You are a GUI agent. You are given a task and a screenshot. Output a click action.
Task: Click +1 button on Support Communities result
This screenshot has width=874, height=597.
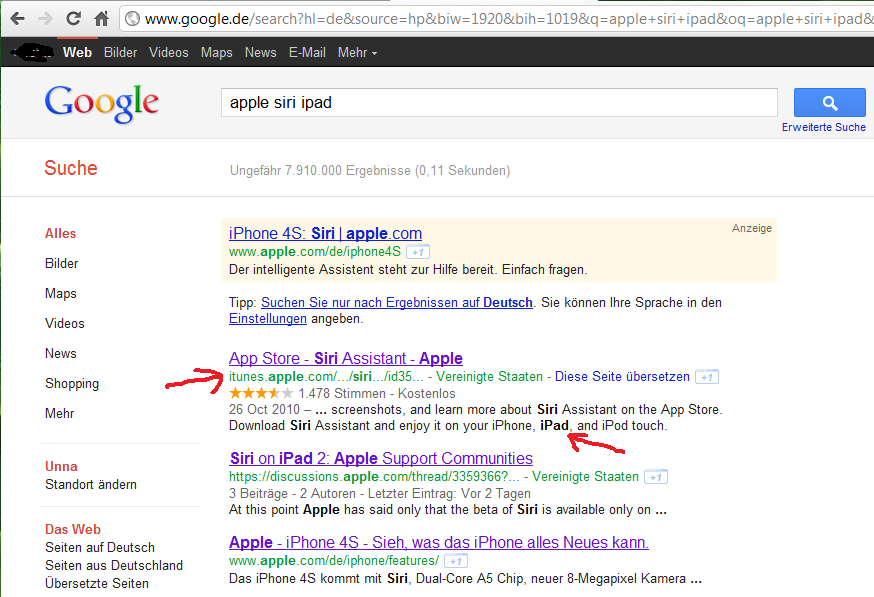click(656, 477)
